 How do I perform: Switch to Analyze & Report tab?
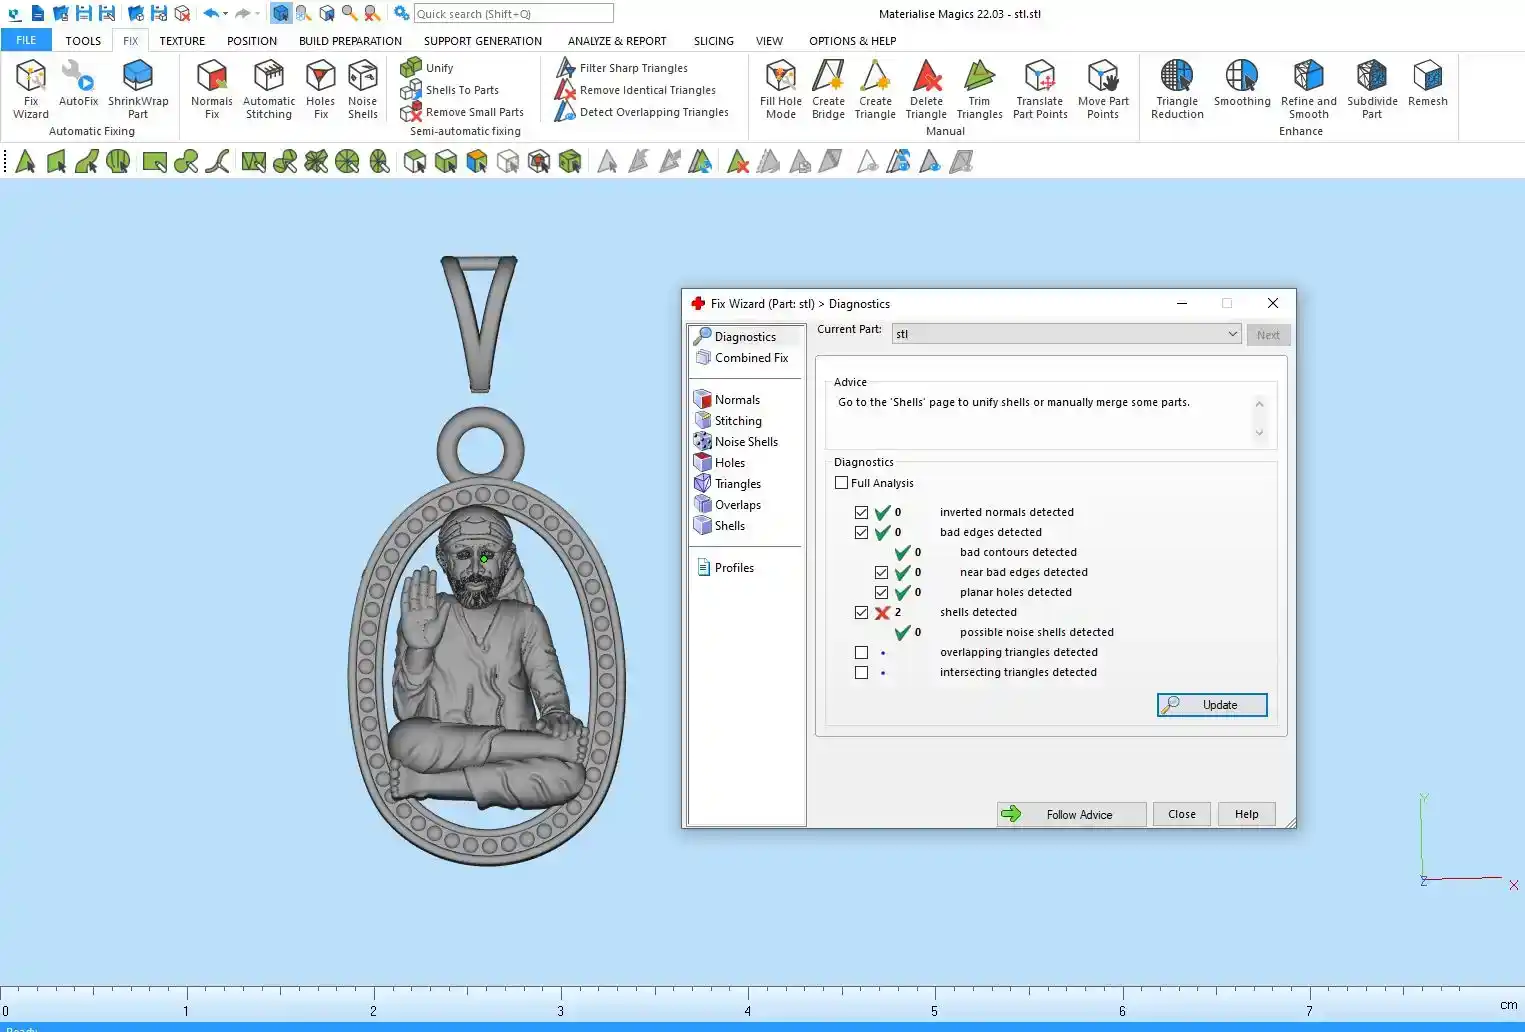(x=616, y=41)
